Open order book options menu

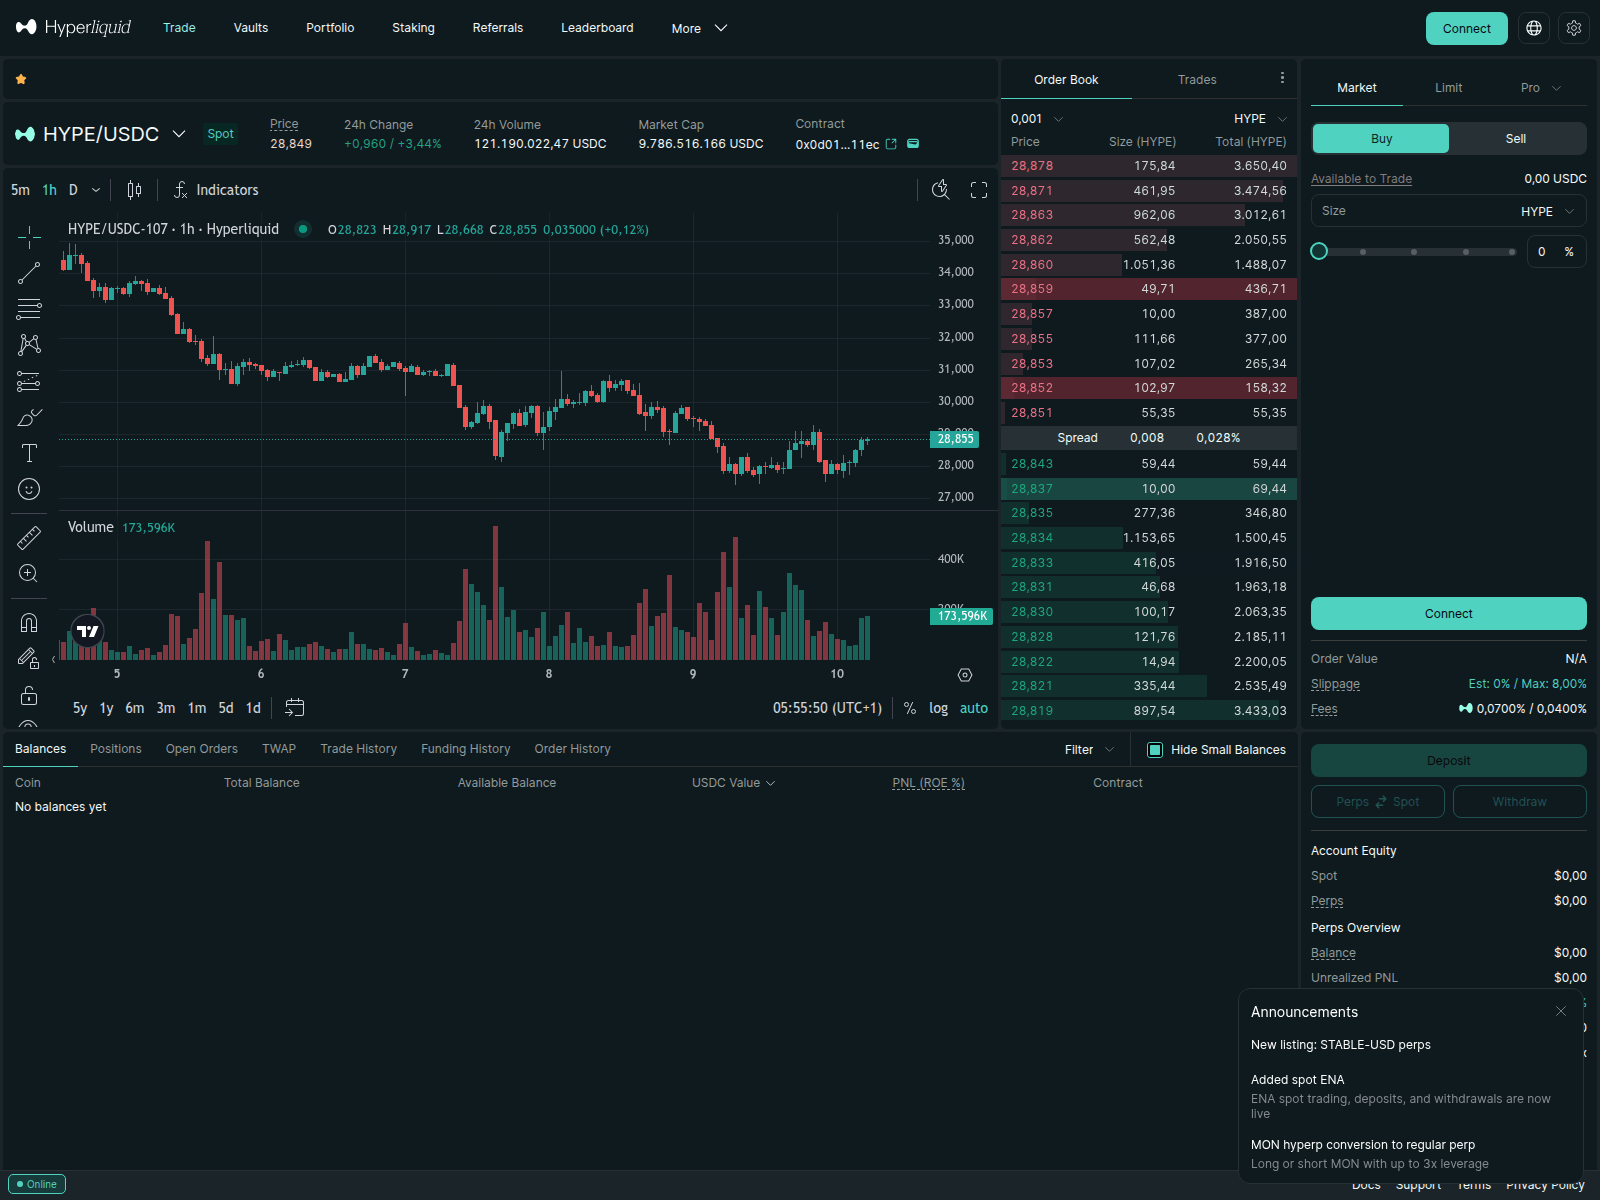[x=1282, y=78]
